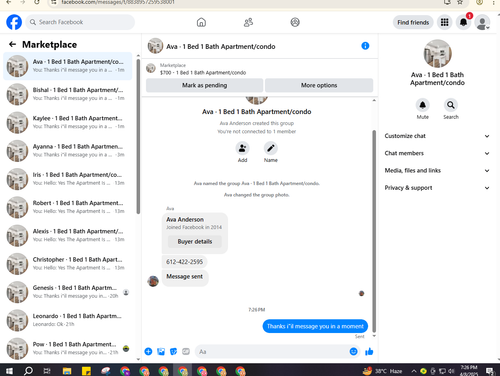Open Facebook home via logo

click(x=14, y=22)
